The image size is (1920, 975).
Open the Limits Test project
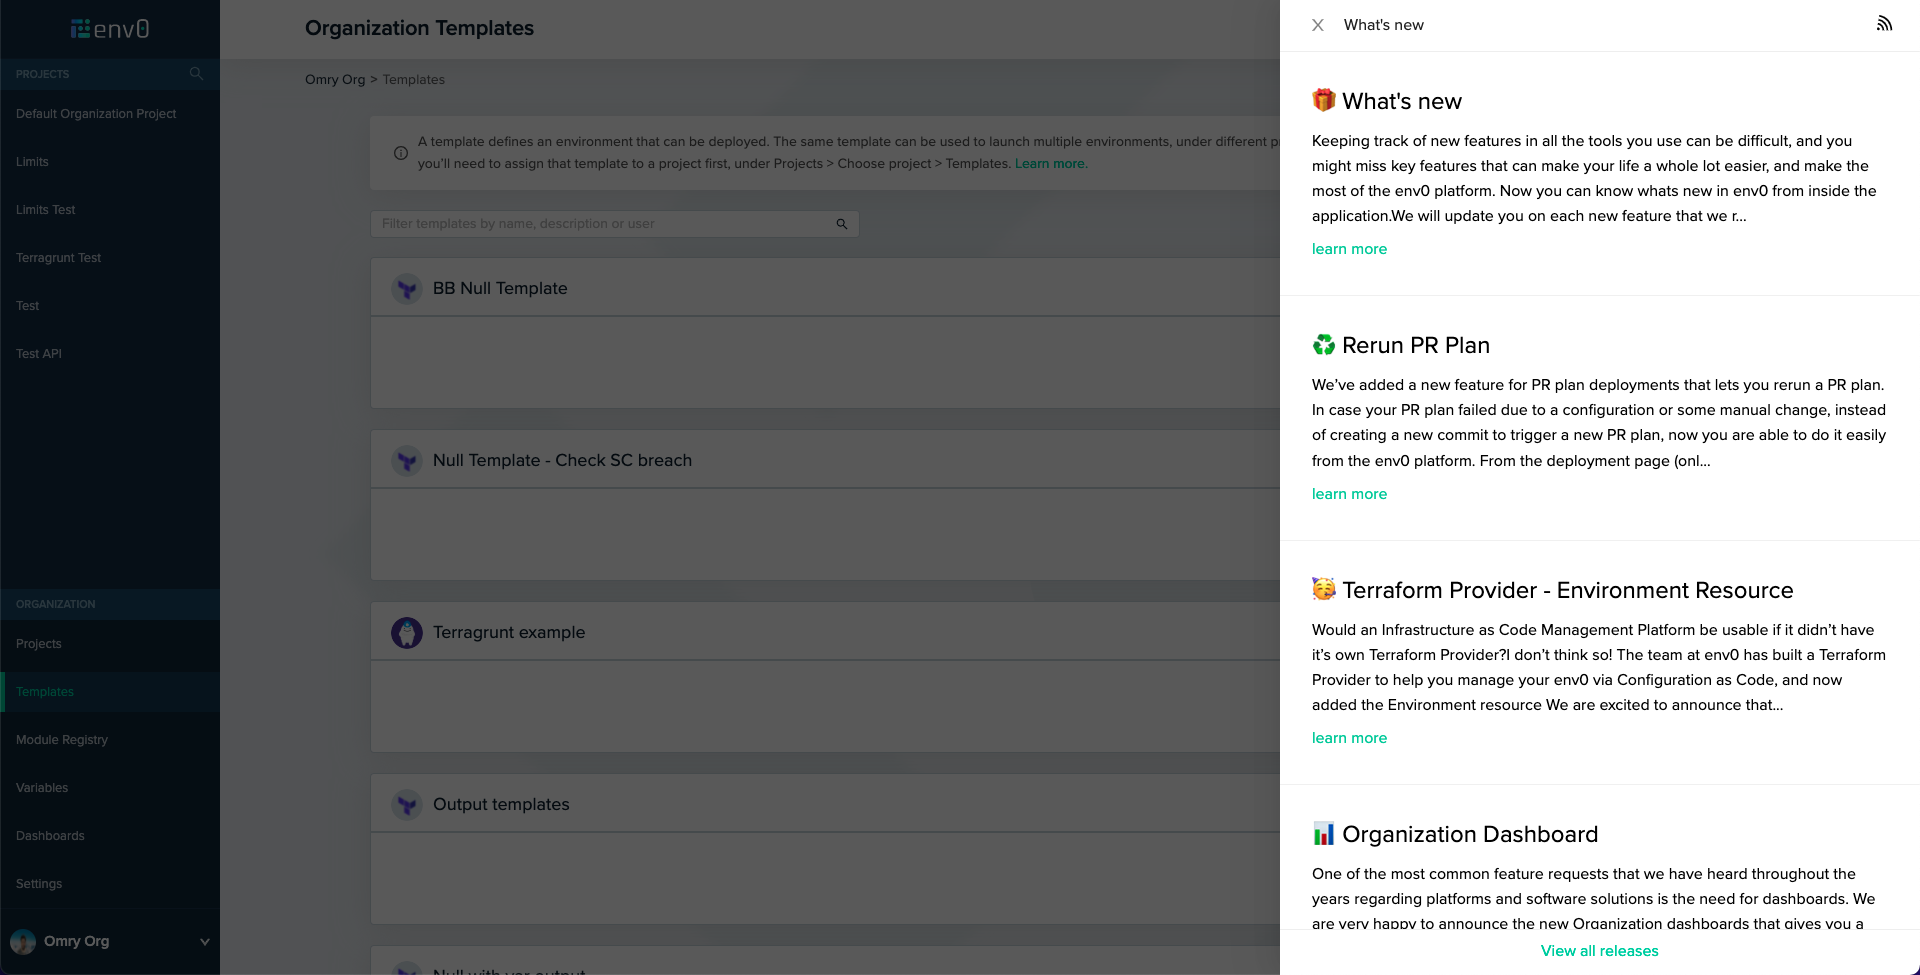coord(46,210)
